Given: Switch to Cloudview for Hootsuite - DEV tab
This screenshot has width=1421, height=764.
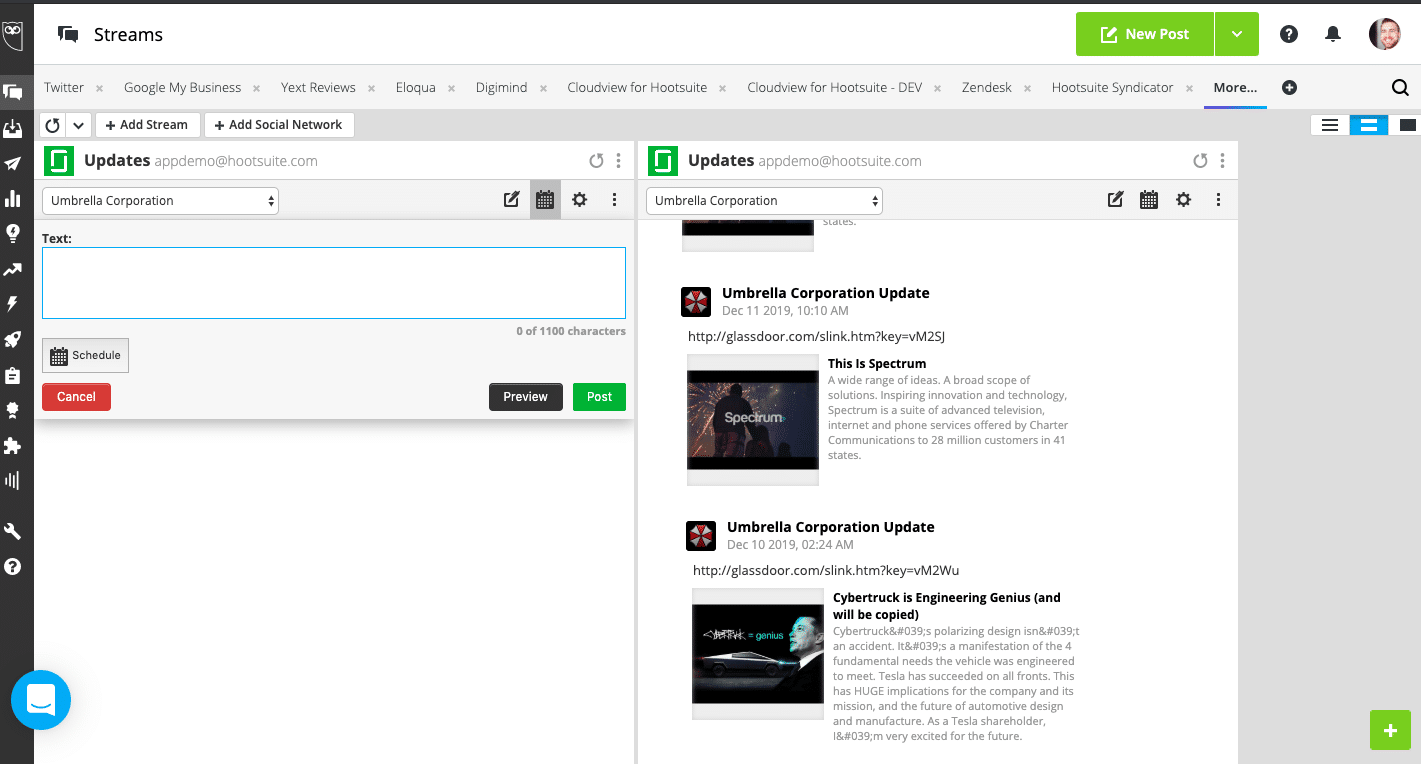Looking at the screenshot, I should tap(834, 88).
